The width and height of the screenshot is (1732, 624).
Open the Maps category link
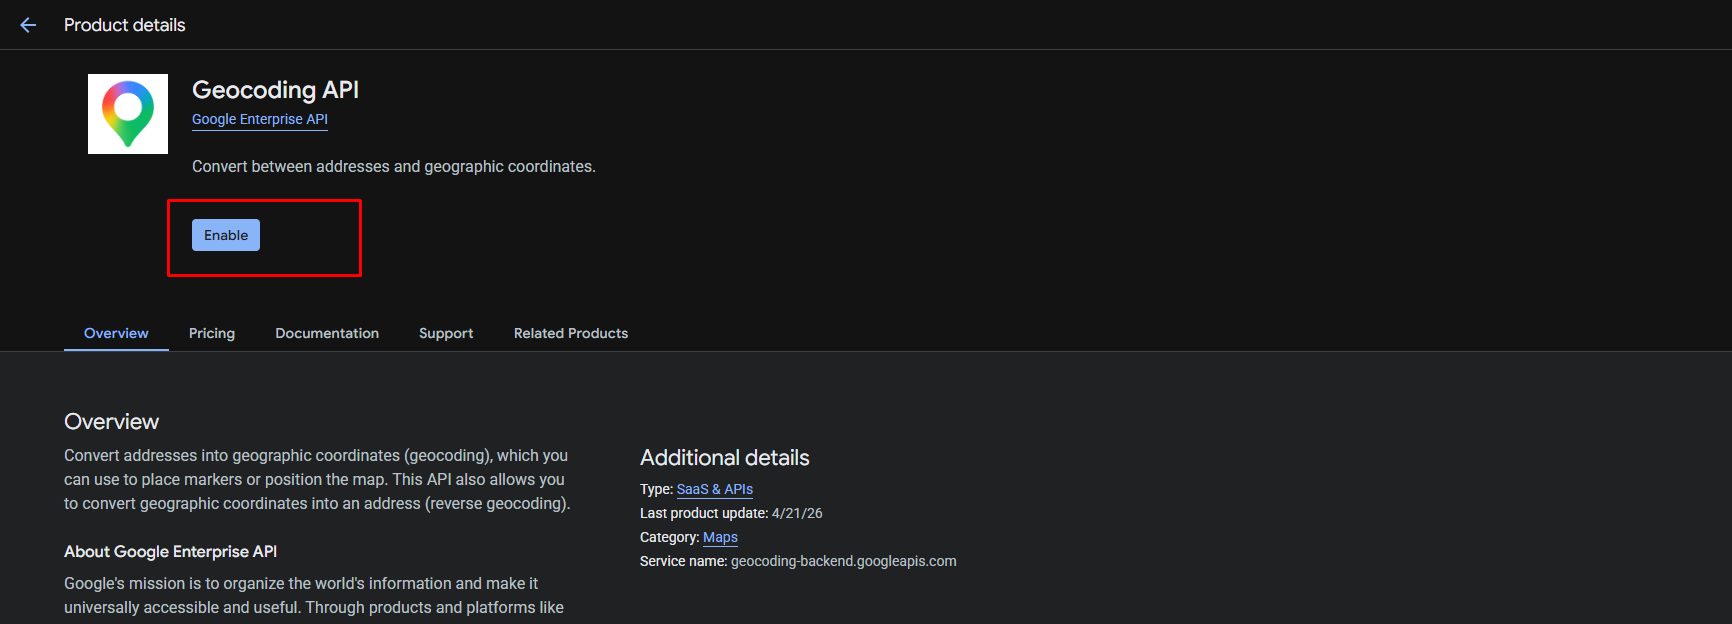[720, 537]
